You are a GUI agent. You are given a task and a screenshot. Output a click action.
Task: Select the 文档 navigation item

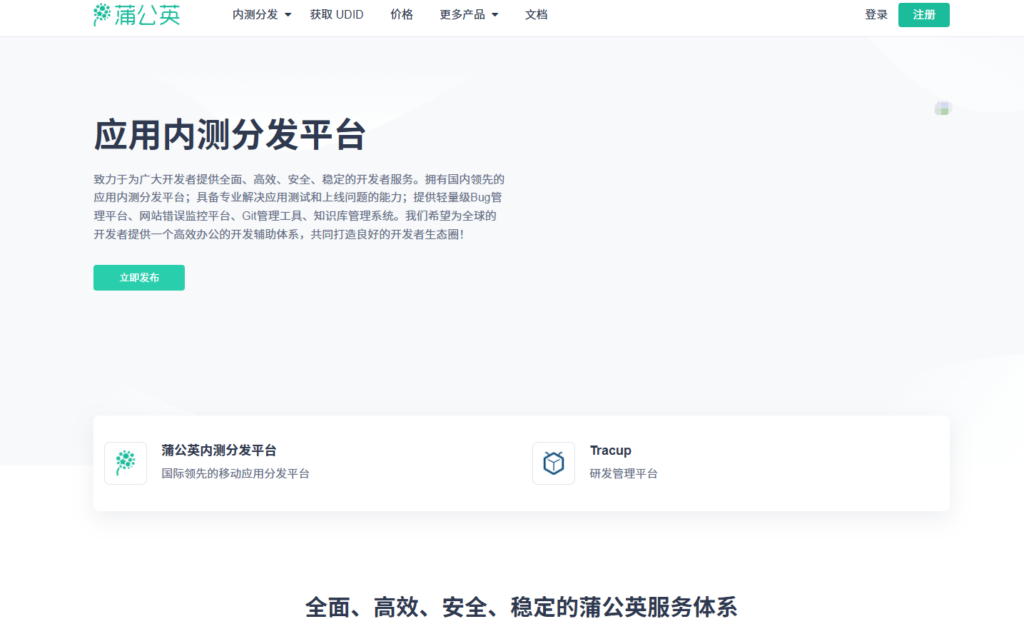(536, 15)
